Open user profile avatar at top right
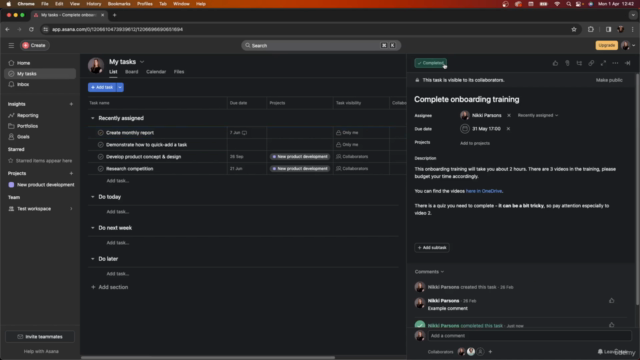 click(x=625, y=45)
